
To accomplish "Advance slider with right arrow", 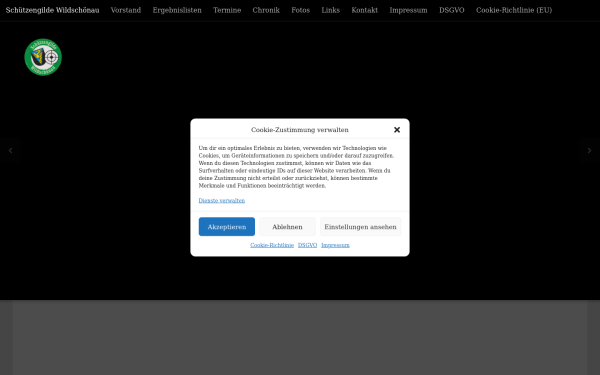I will tap(589, 150).
